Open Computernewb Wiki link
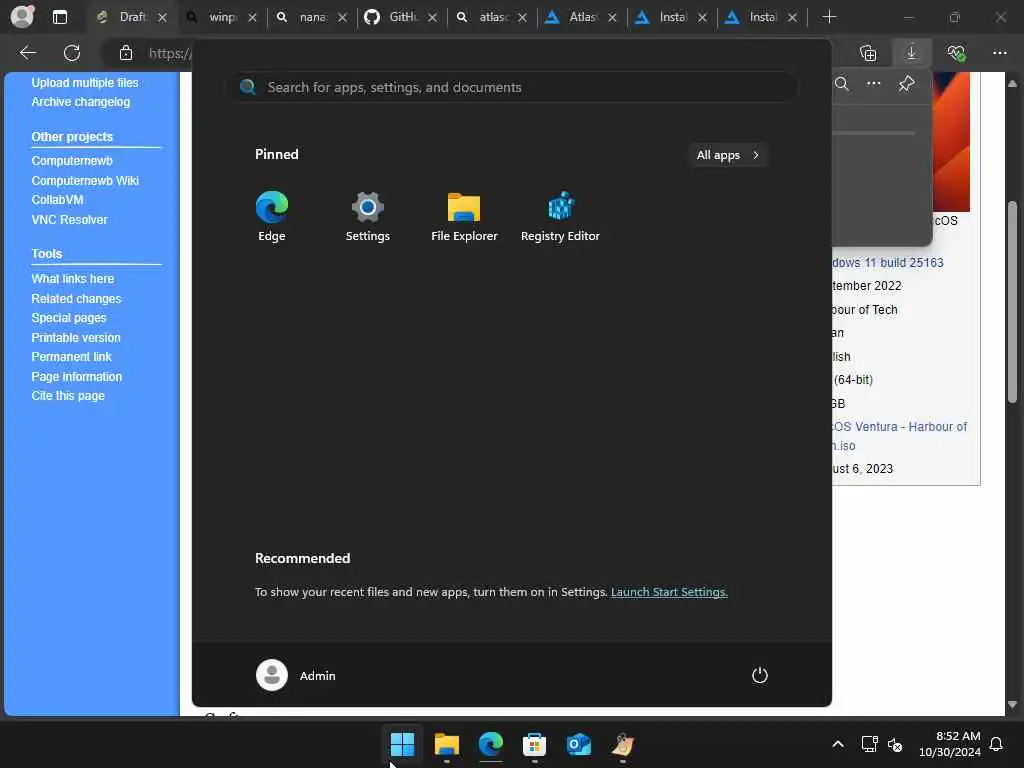The height and width of the screenshot is (768, 1024). point(85,180)
